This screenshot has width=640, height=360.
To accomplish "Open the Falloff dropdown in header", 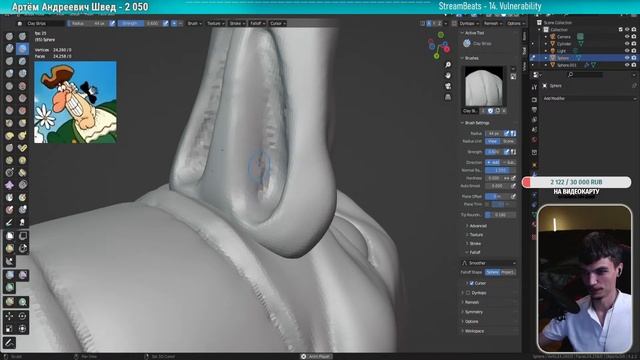I will pyautogui.click(x=257, y=23).
